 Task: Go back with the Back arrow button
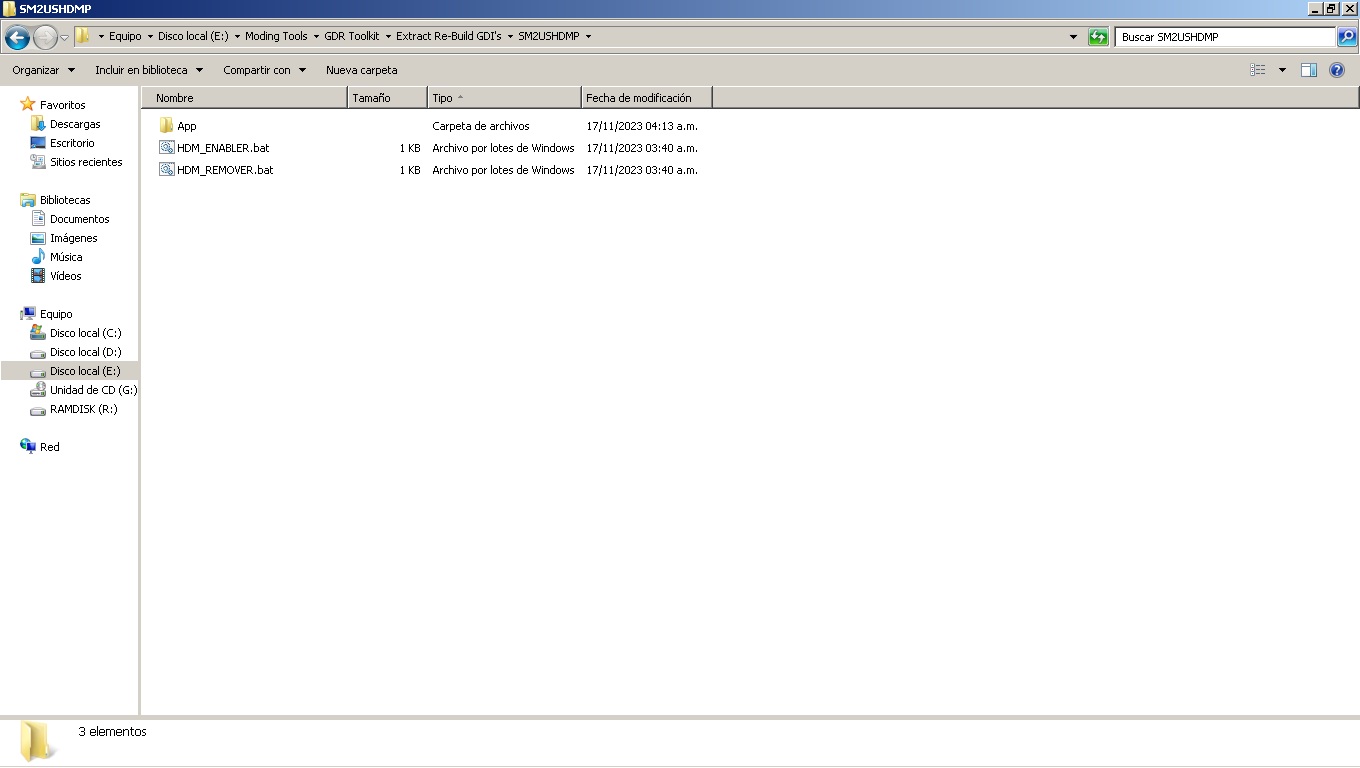(17, 37)
